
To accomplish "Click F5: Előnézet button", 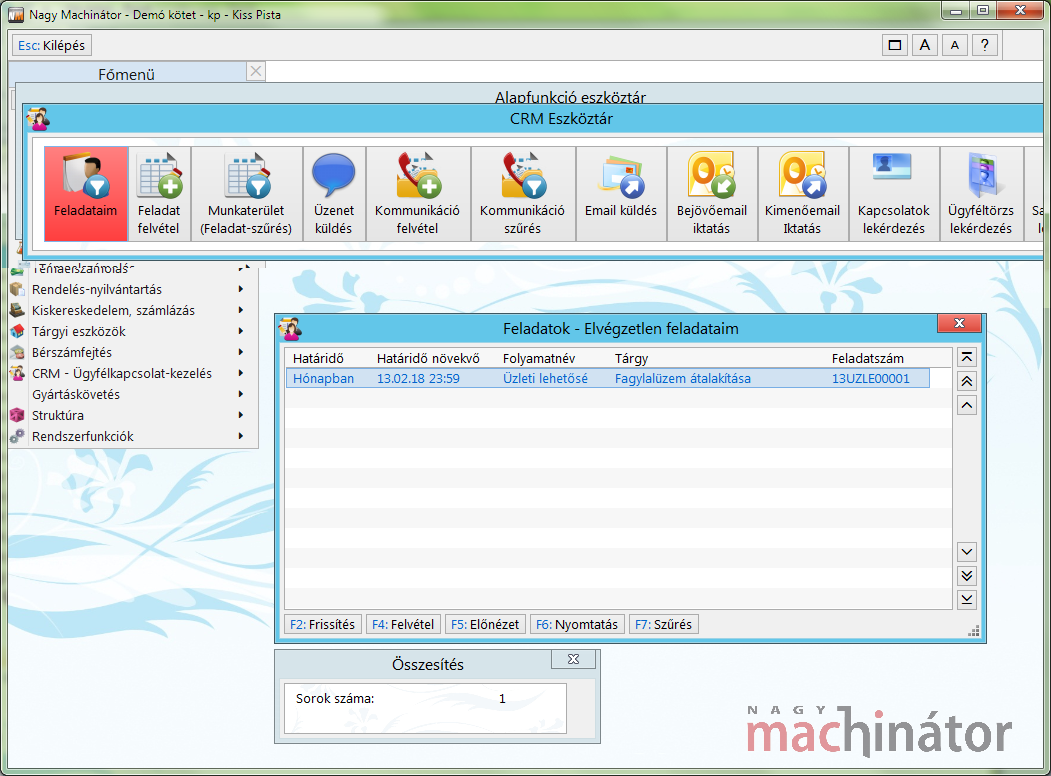I will pos(485,624).
